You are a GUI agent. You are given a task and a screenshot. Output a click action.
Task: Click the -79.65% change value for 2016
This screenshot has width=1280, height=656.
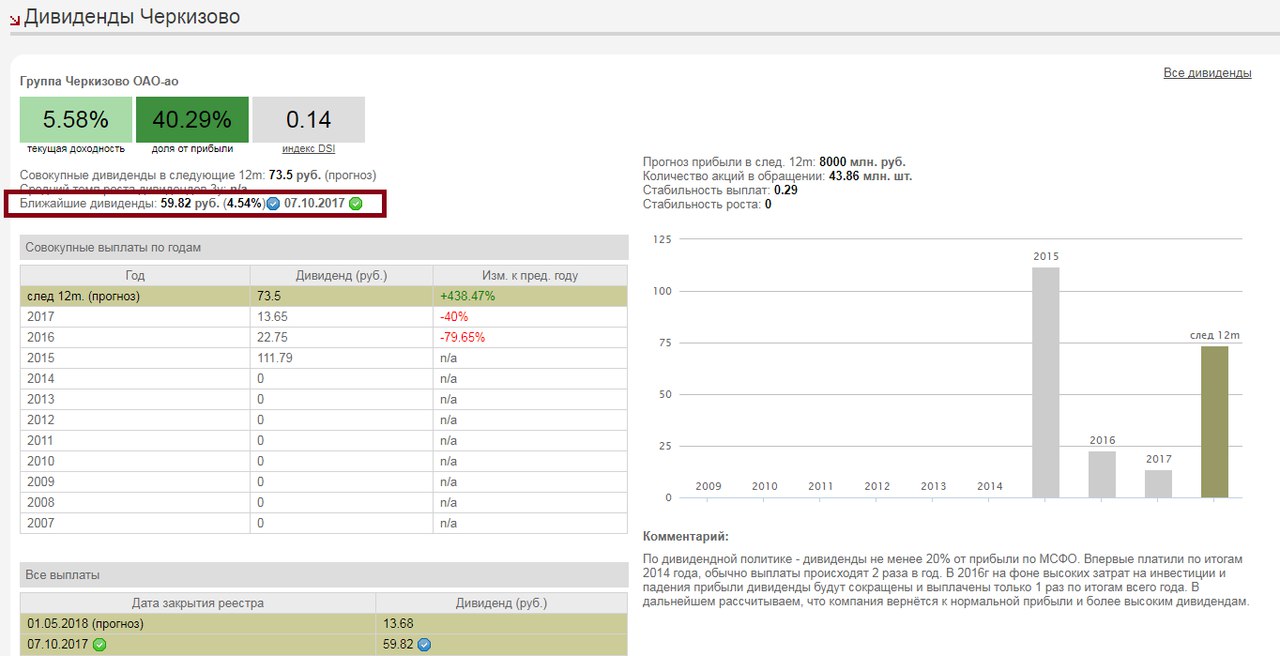[x=463, y=337]
